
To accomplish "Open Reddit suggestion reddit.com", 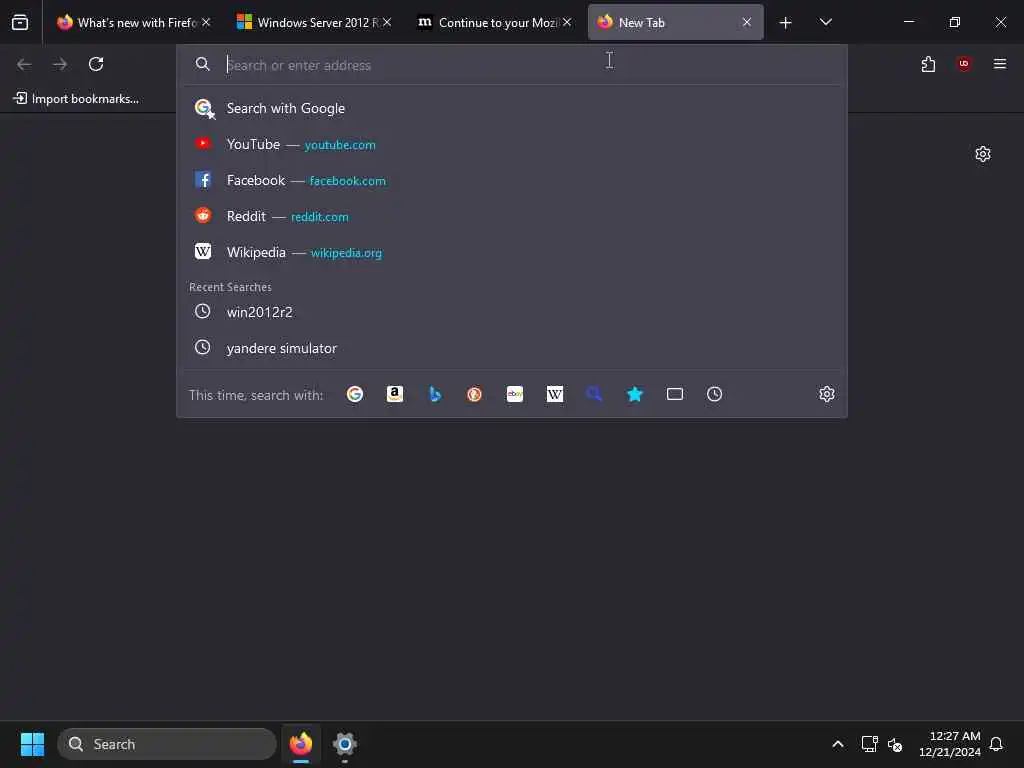I will 512,216.
